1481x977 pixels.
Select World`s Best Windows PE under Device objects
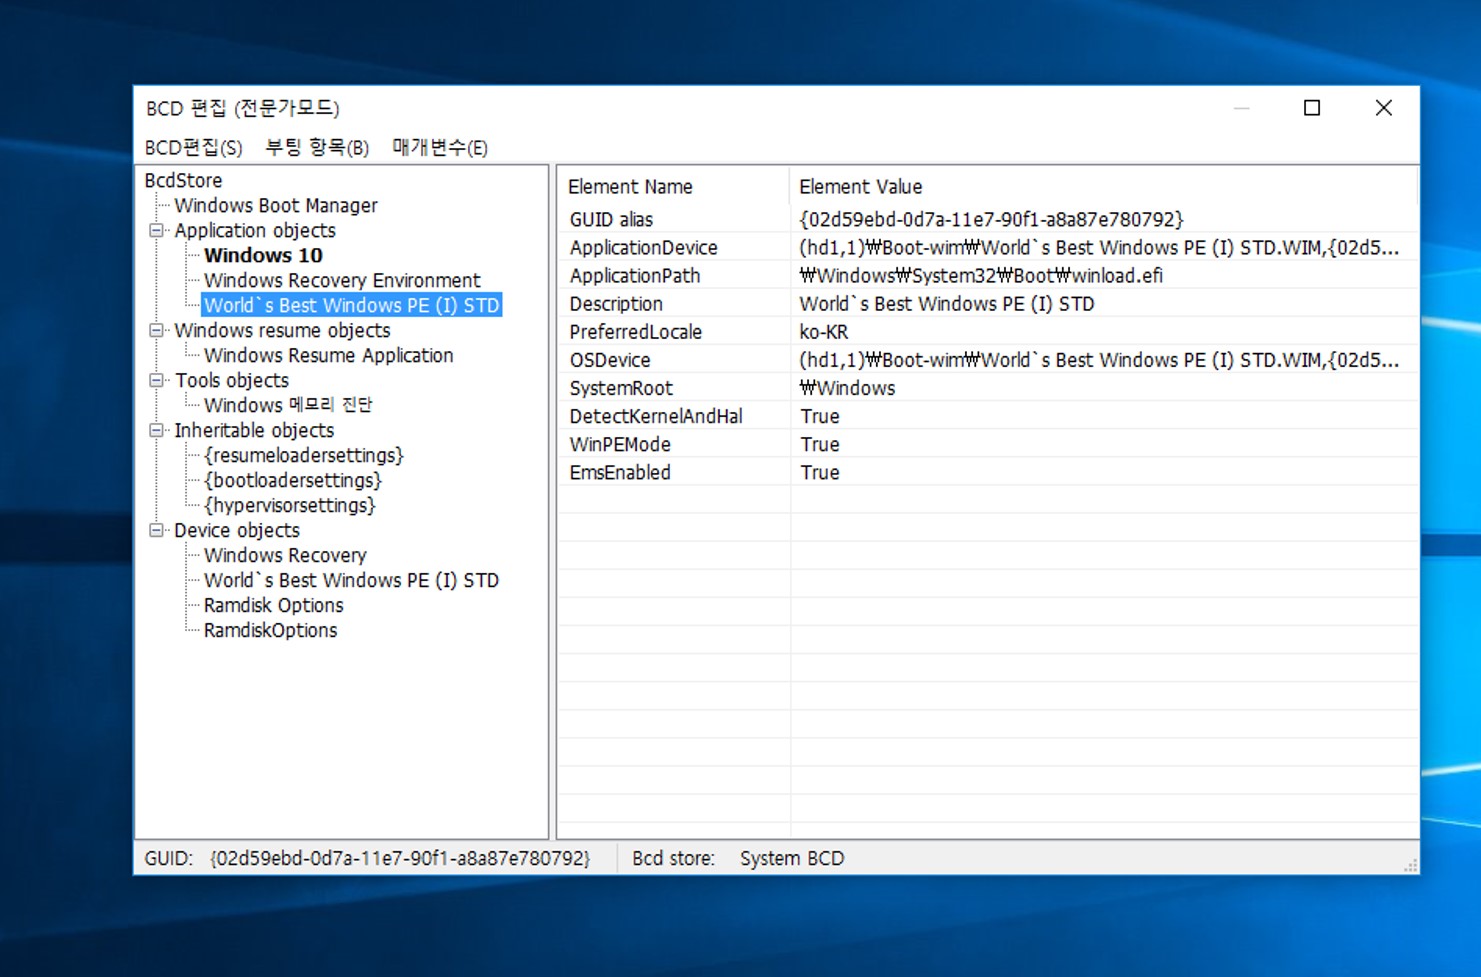[x=351, y=581]
